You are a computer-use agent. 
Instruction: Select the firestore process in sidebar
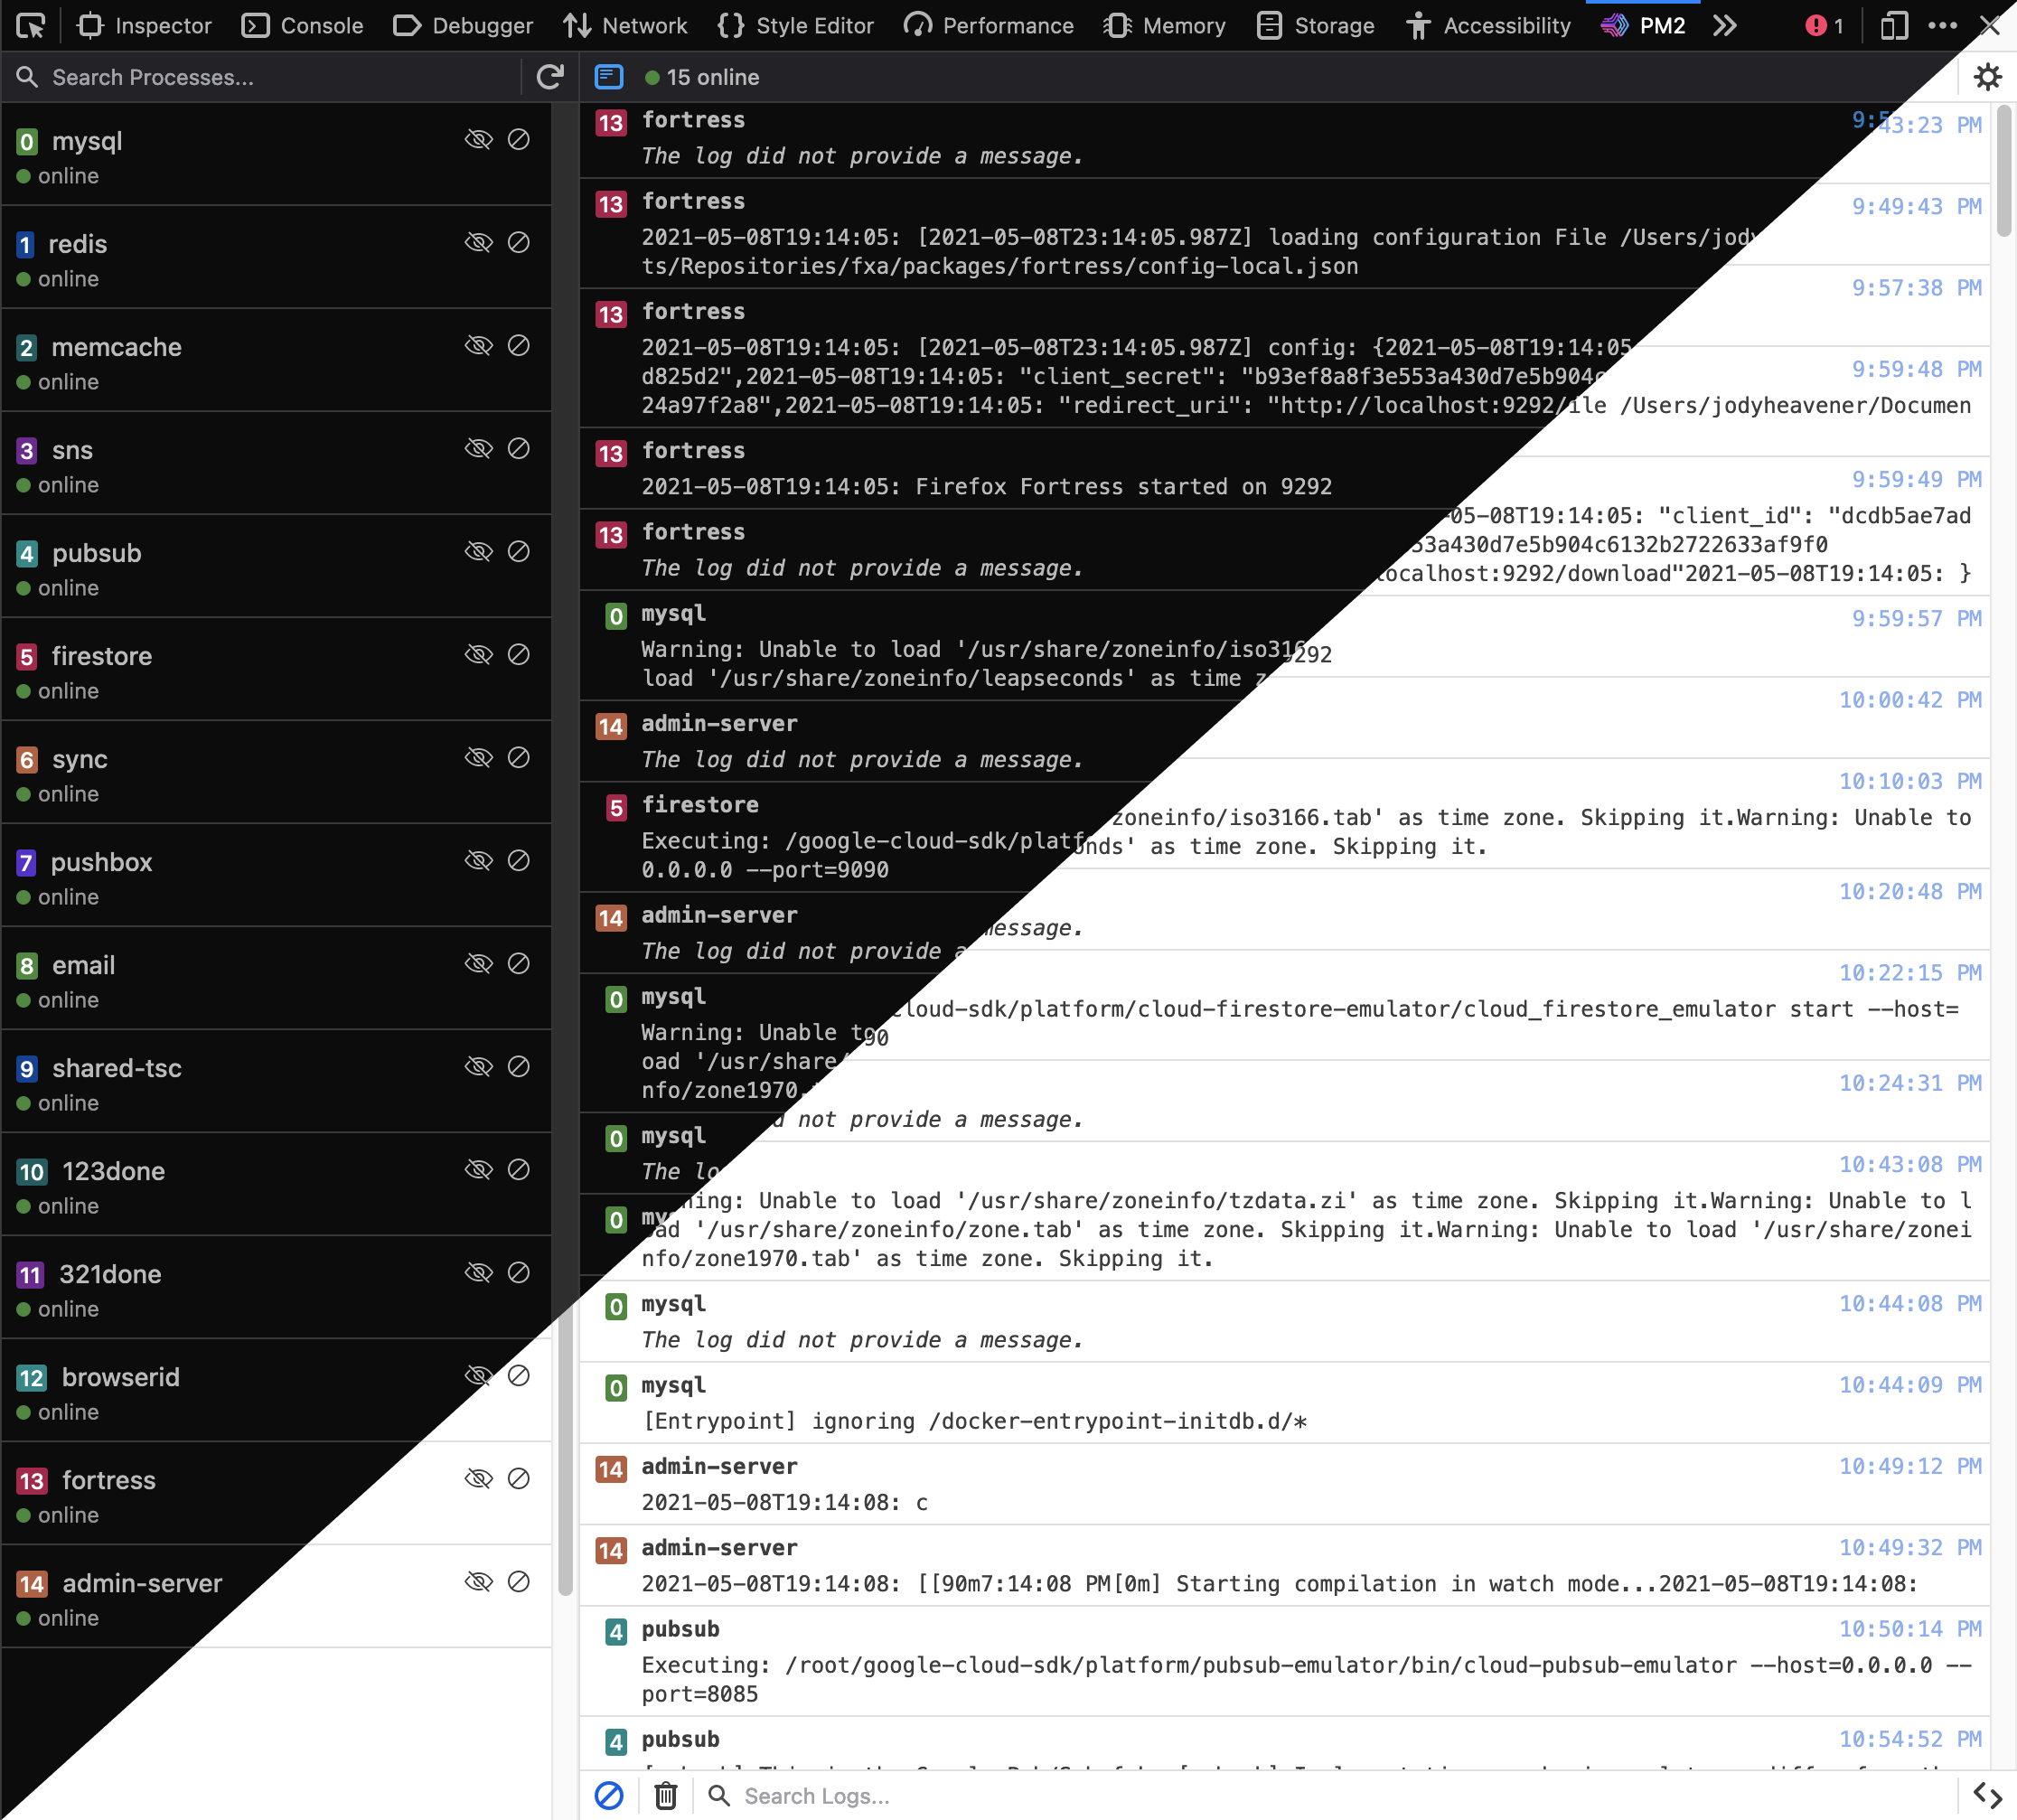click(102, 656)
